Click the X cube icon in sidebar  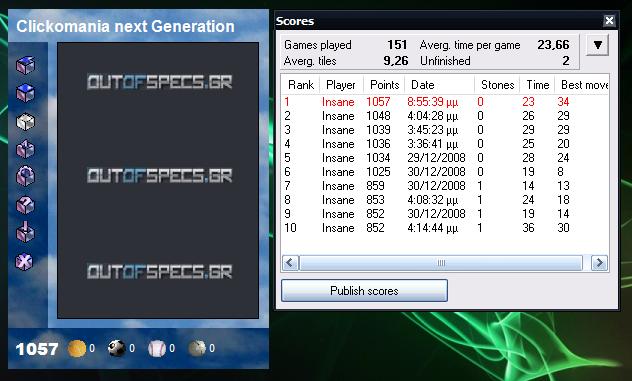24,261
